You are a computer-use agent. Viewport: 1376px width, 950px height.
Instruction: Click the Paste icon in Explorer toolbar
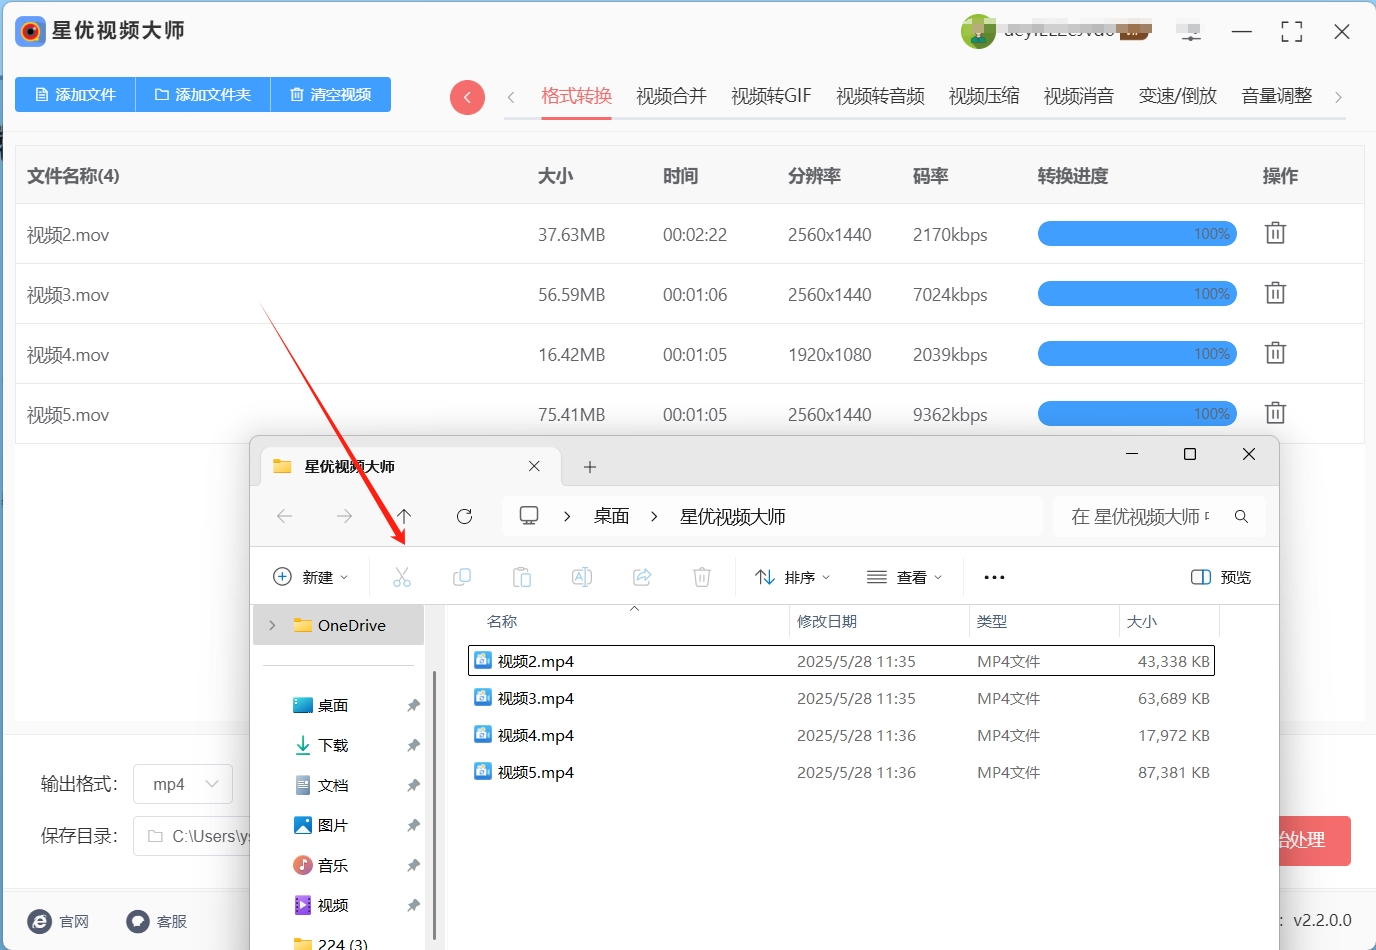[522, 577]
